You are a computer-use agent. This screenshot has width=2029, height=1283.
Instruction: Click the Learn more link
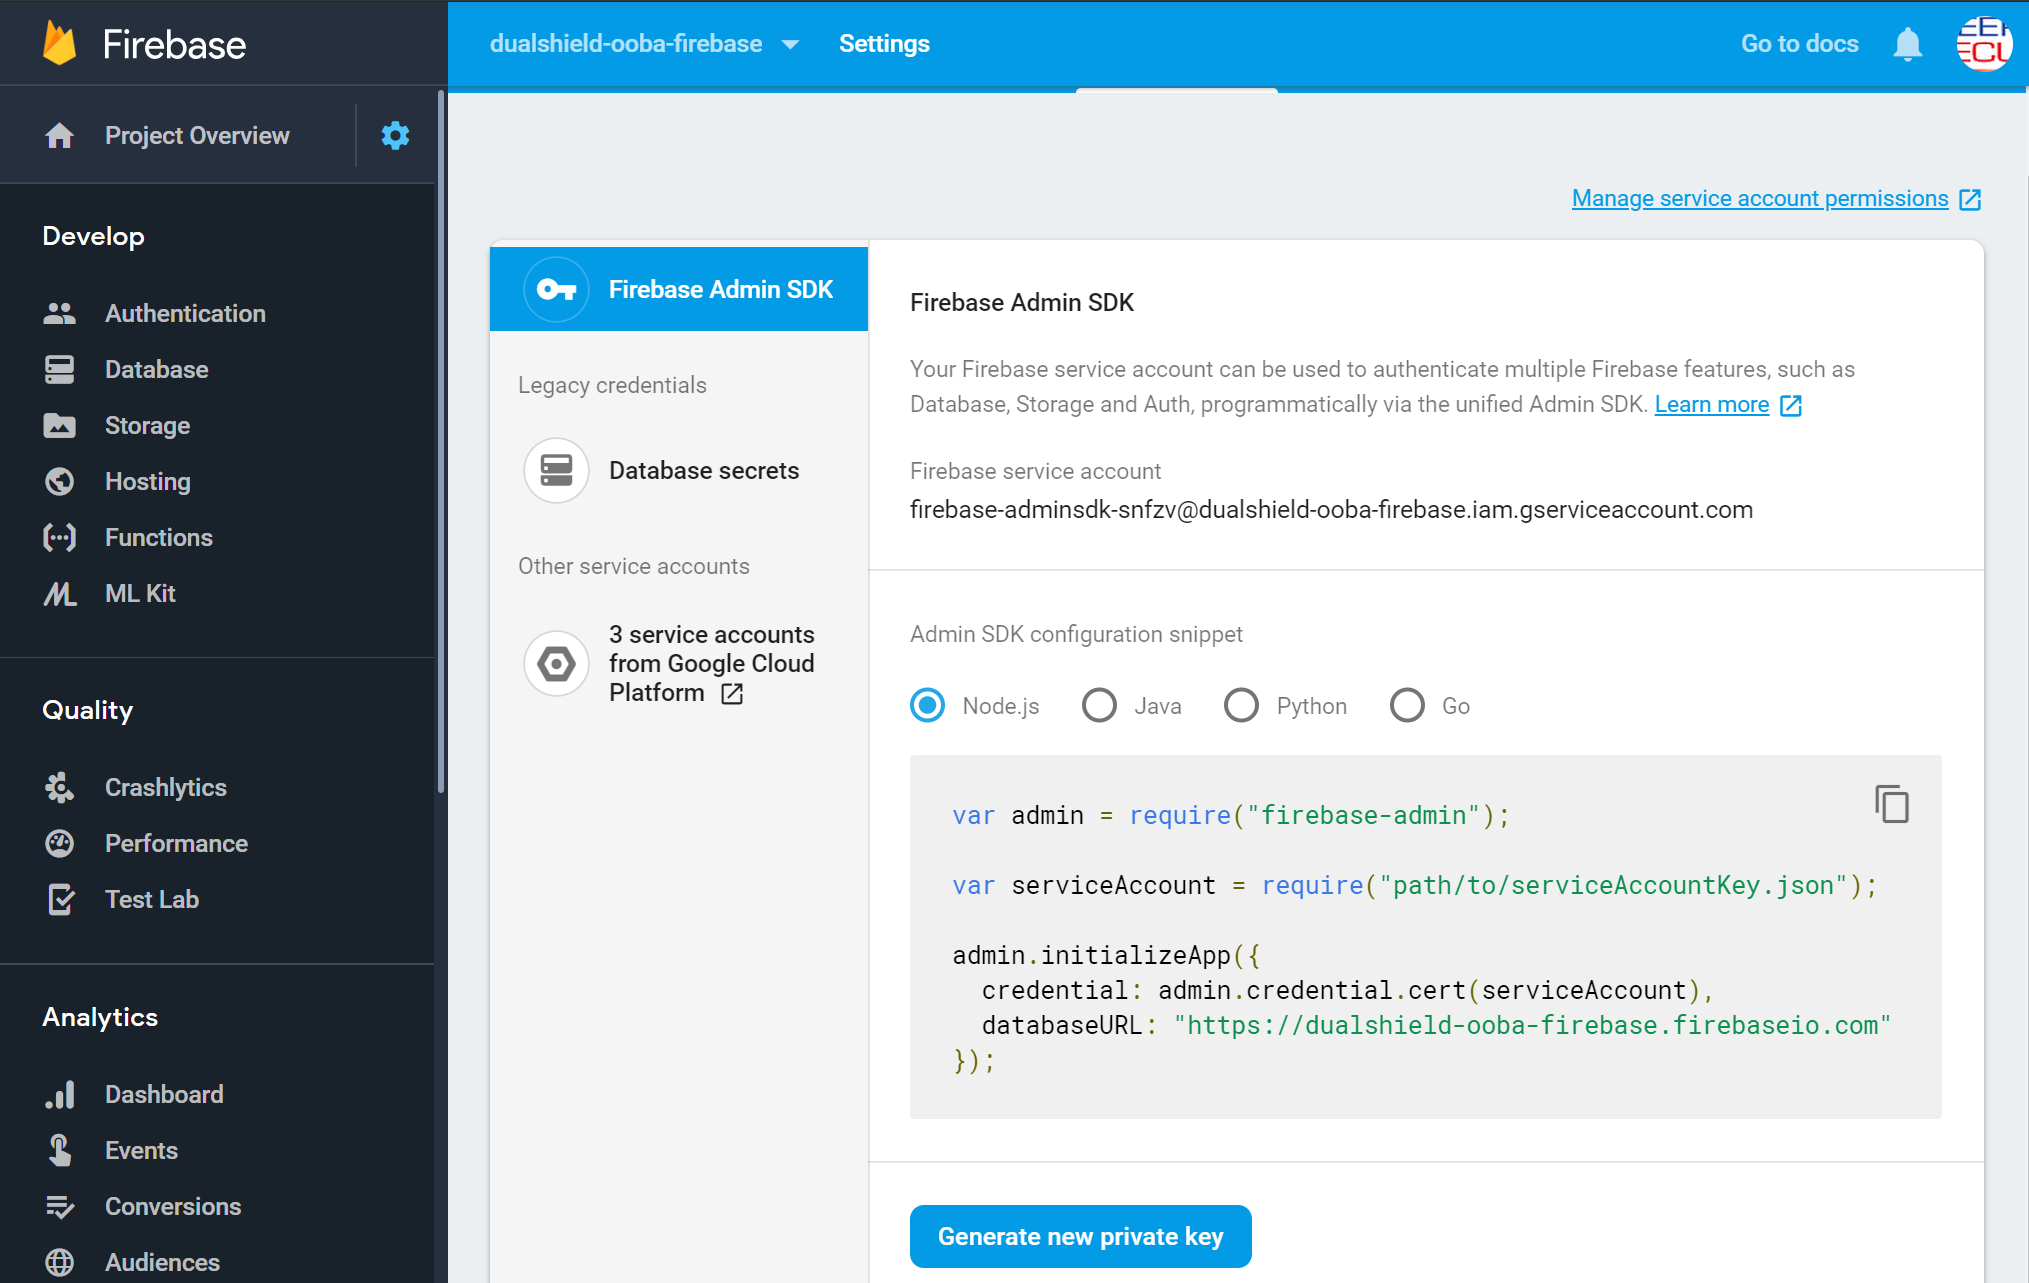point(1711,404)
